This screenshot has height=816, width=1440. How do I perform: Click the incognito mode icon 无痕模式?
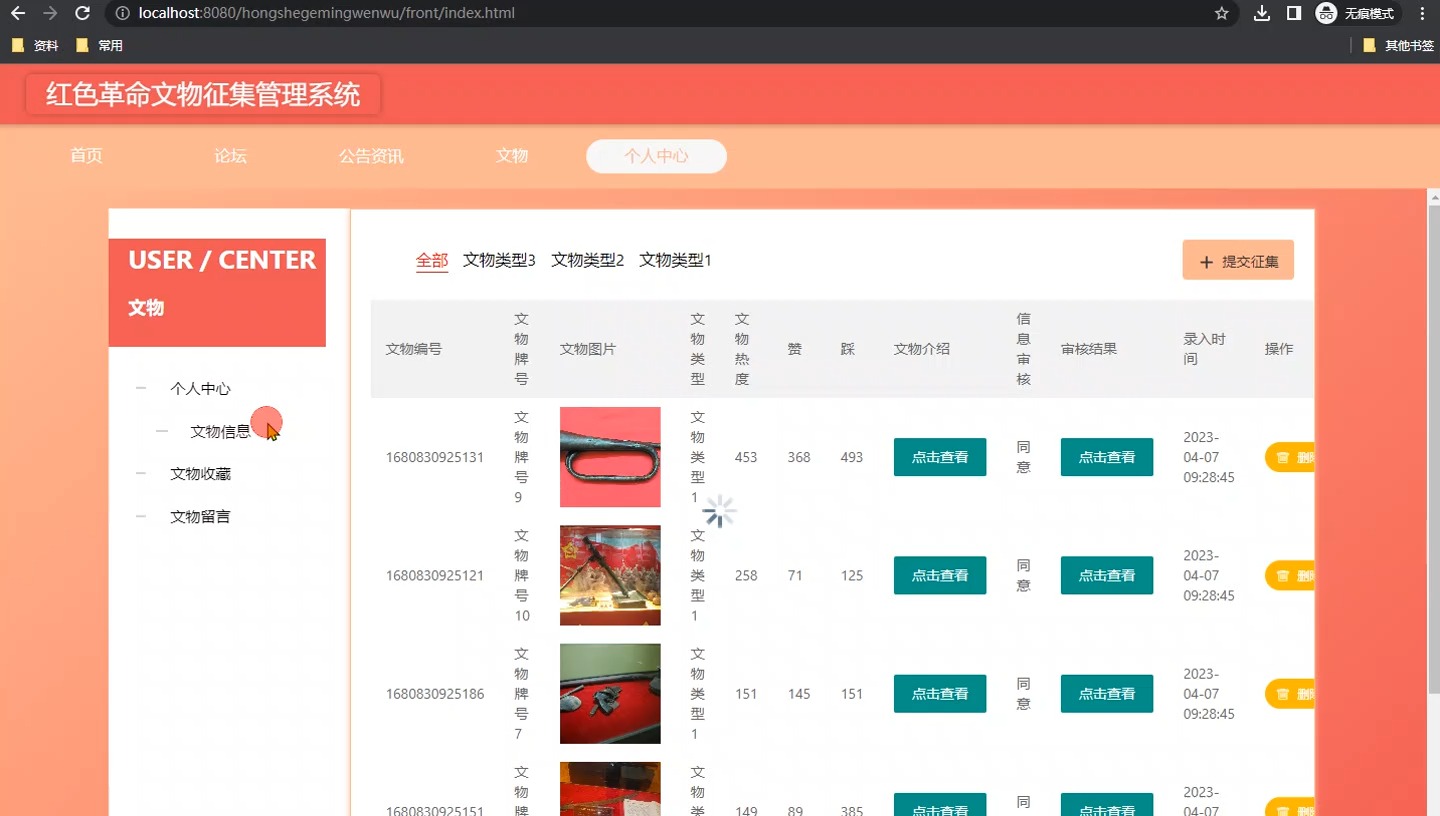(x=1356, y=14)
